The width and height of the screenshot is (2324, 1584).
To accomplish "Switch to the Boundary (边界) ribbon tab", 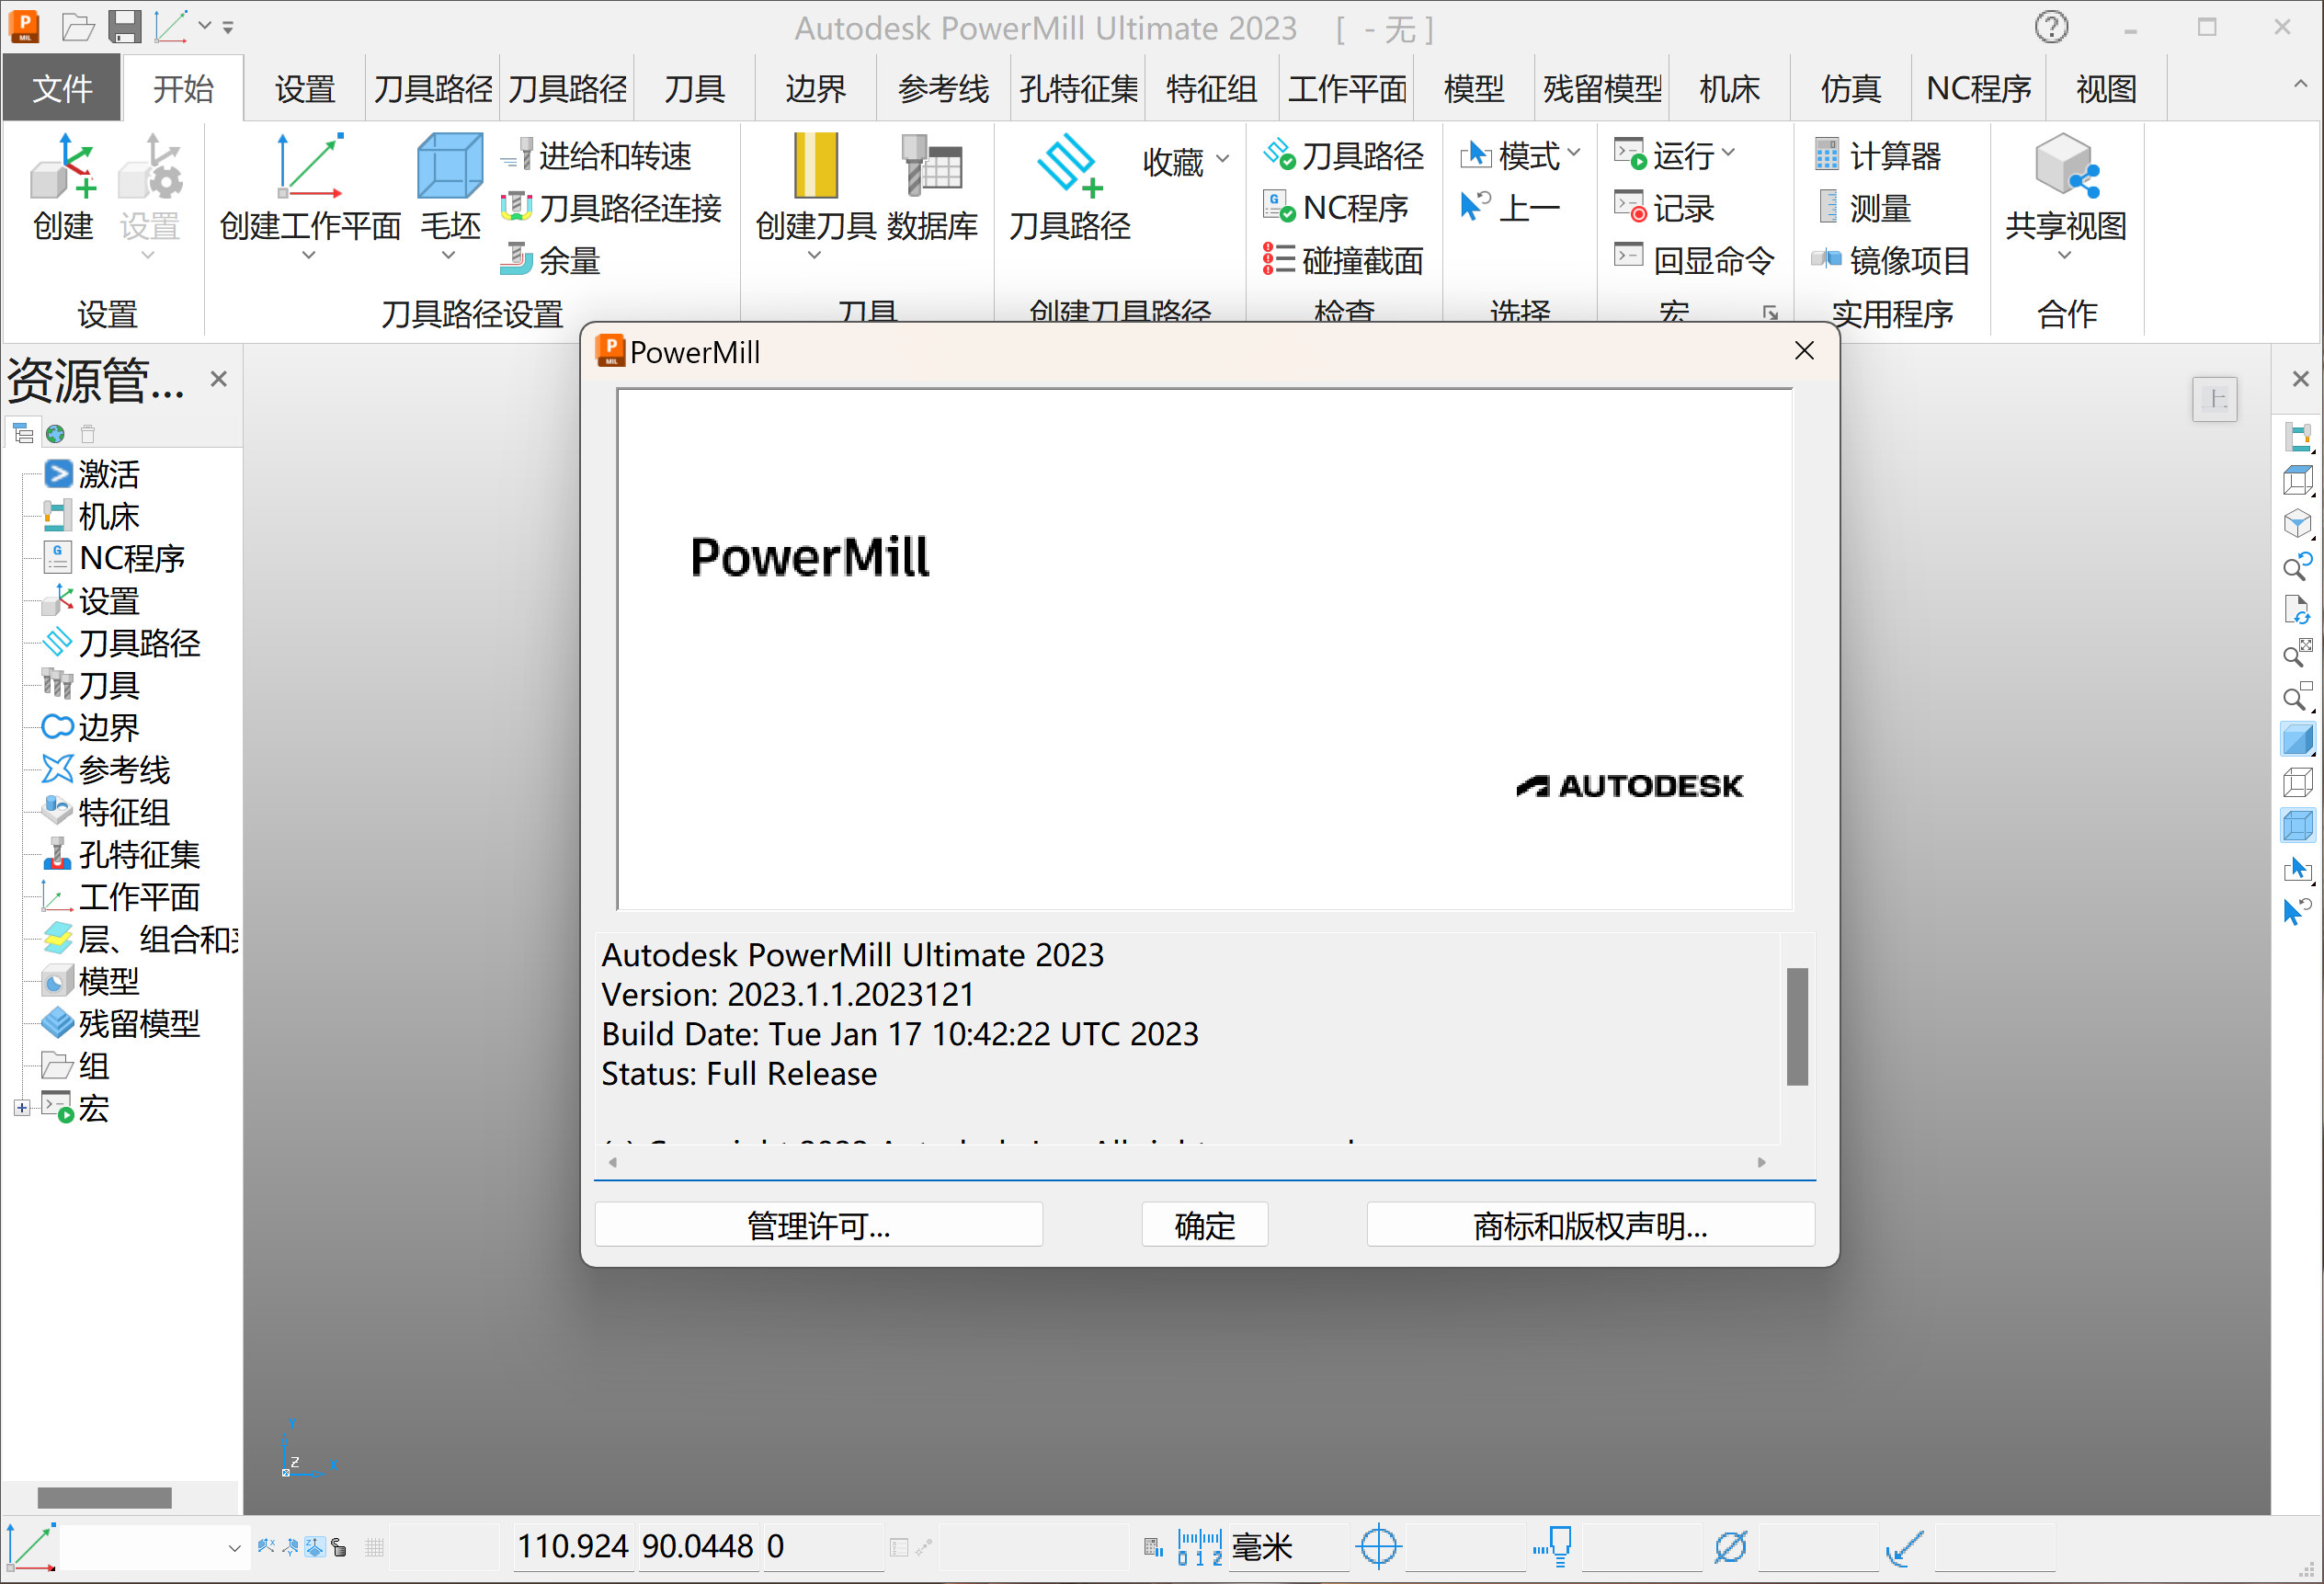I will pos(815,89).
